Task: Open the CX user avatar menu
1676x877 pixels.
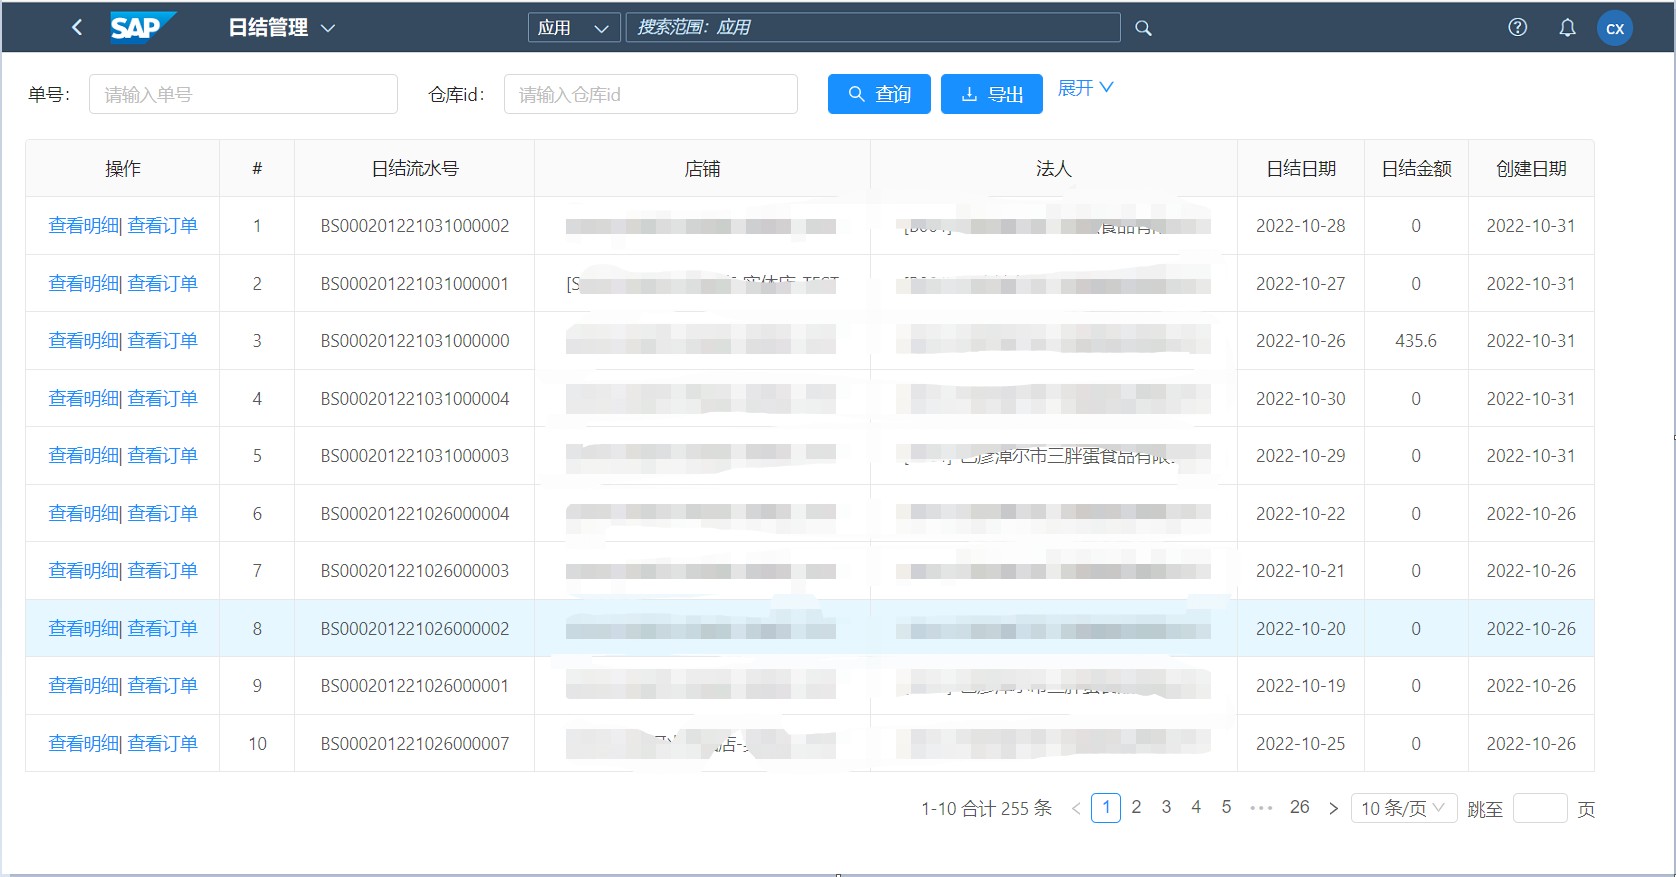Action: pos(1614,28)
